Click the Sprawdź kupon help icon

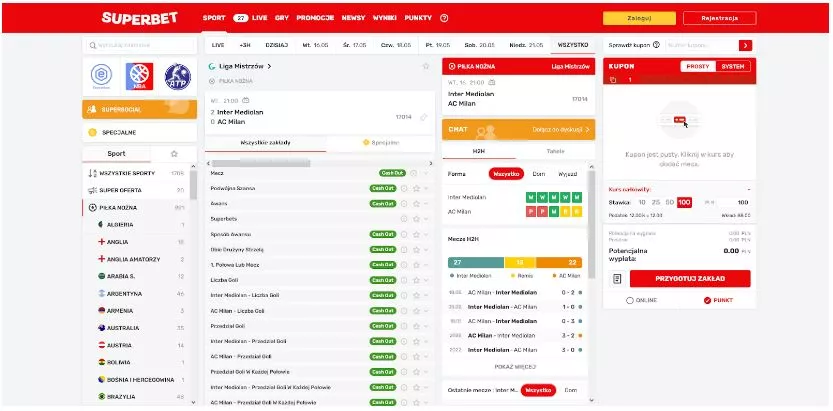(x=656, y=45)
